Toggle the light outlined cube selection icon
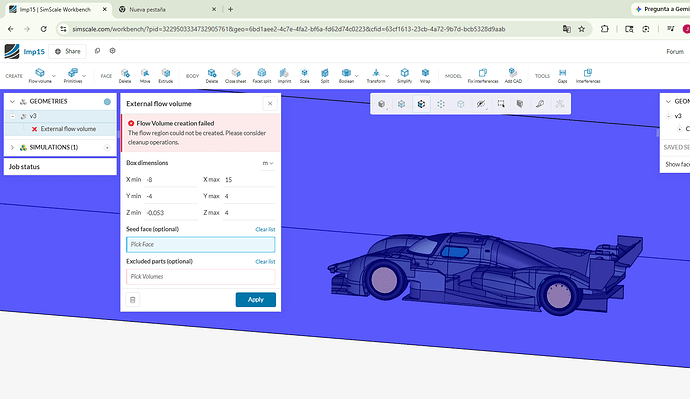 461,104
